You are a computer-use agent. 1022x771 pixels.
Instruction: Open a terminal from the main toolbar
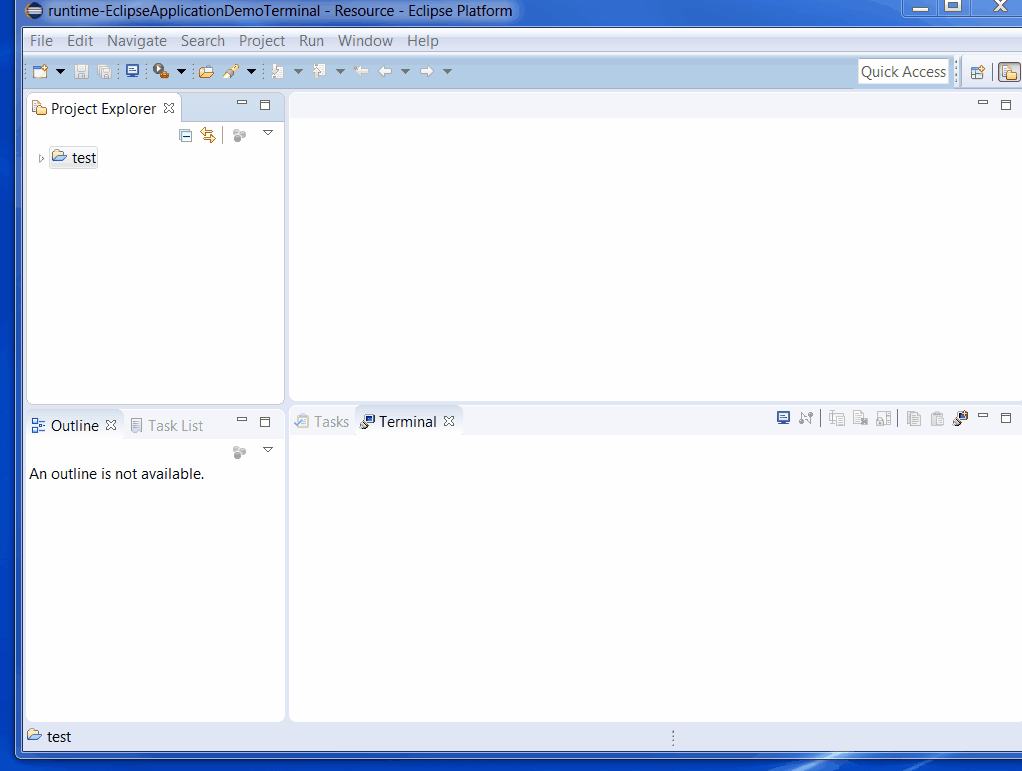click(132, 72)
